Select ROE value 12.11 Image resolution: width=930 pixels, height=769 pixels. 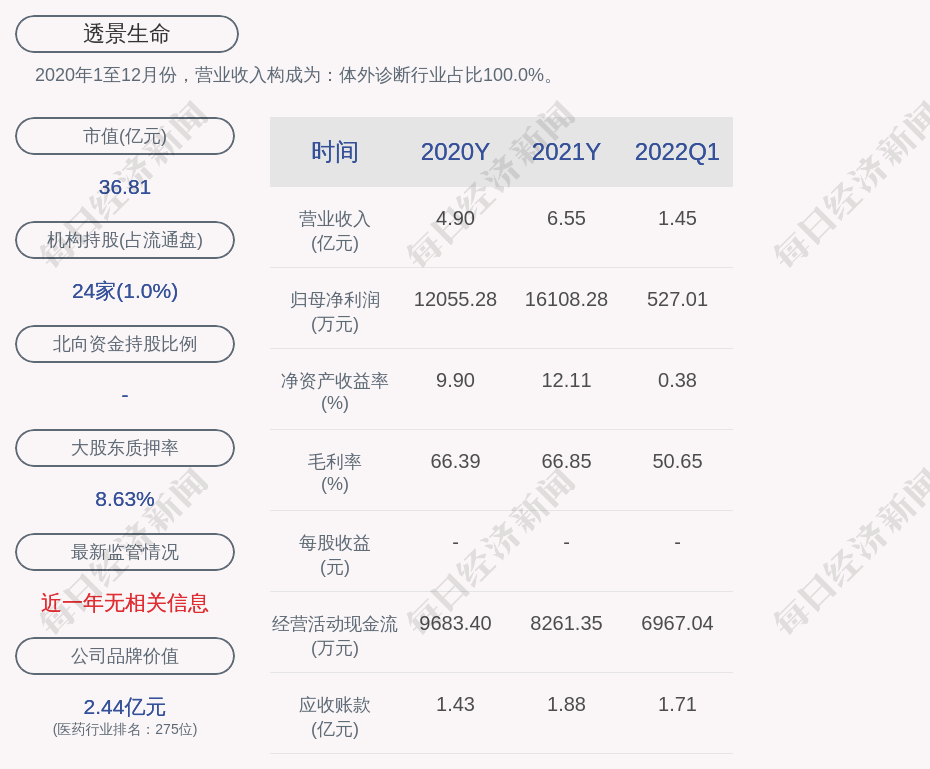566,380
